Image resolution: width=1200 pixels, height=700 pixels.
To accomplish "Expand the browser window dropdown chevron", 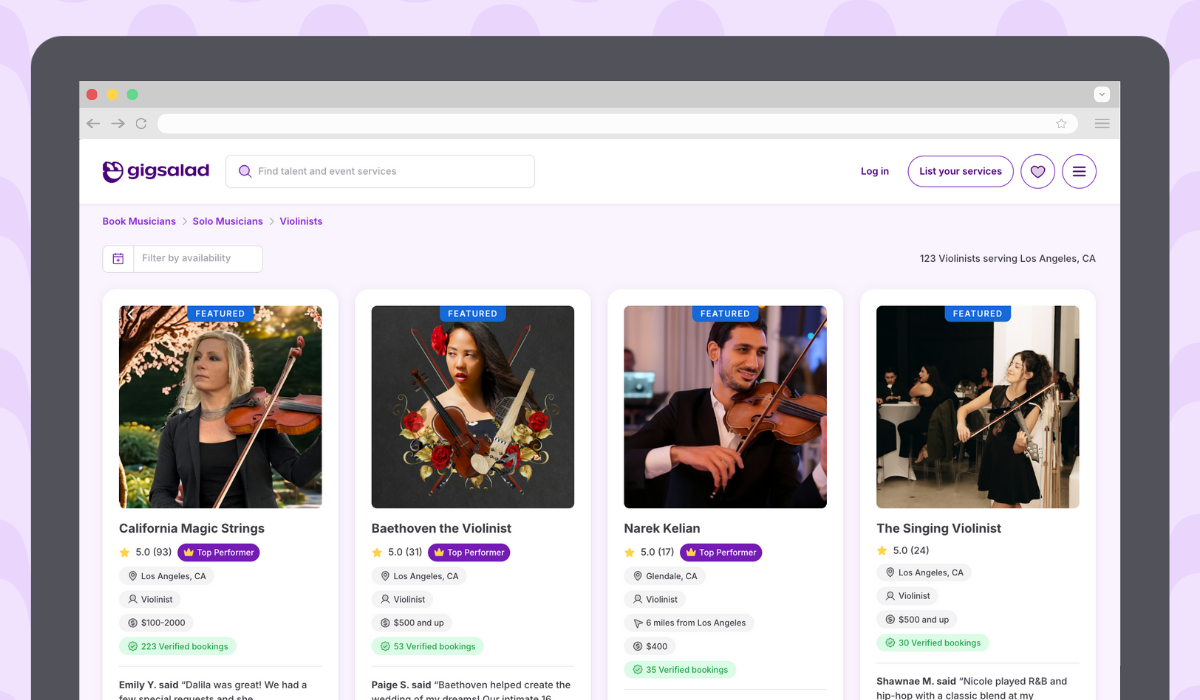I will (x=1102, y=95).
